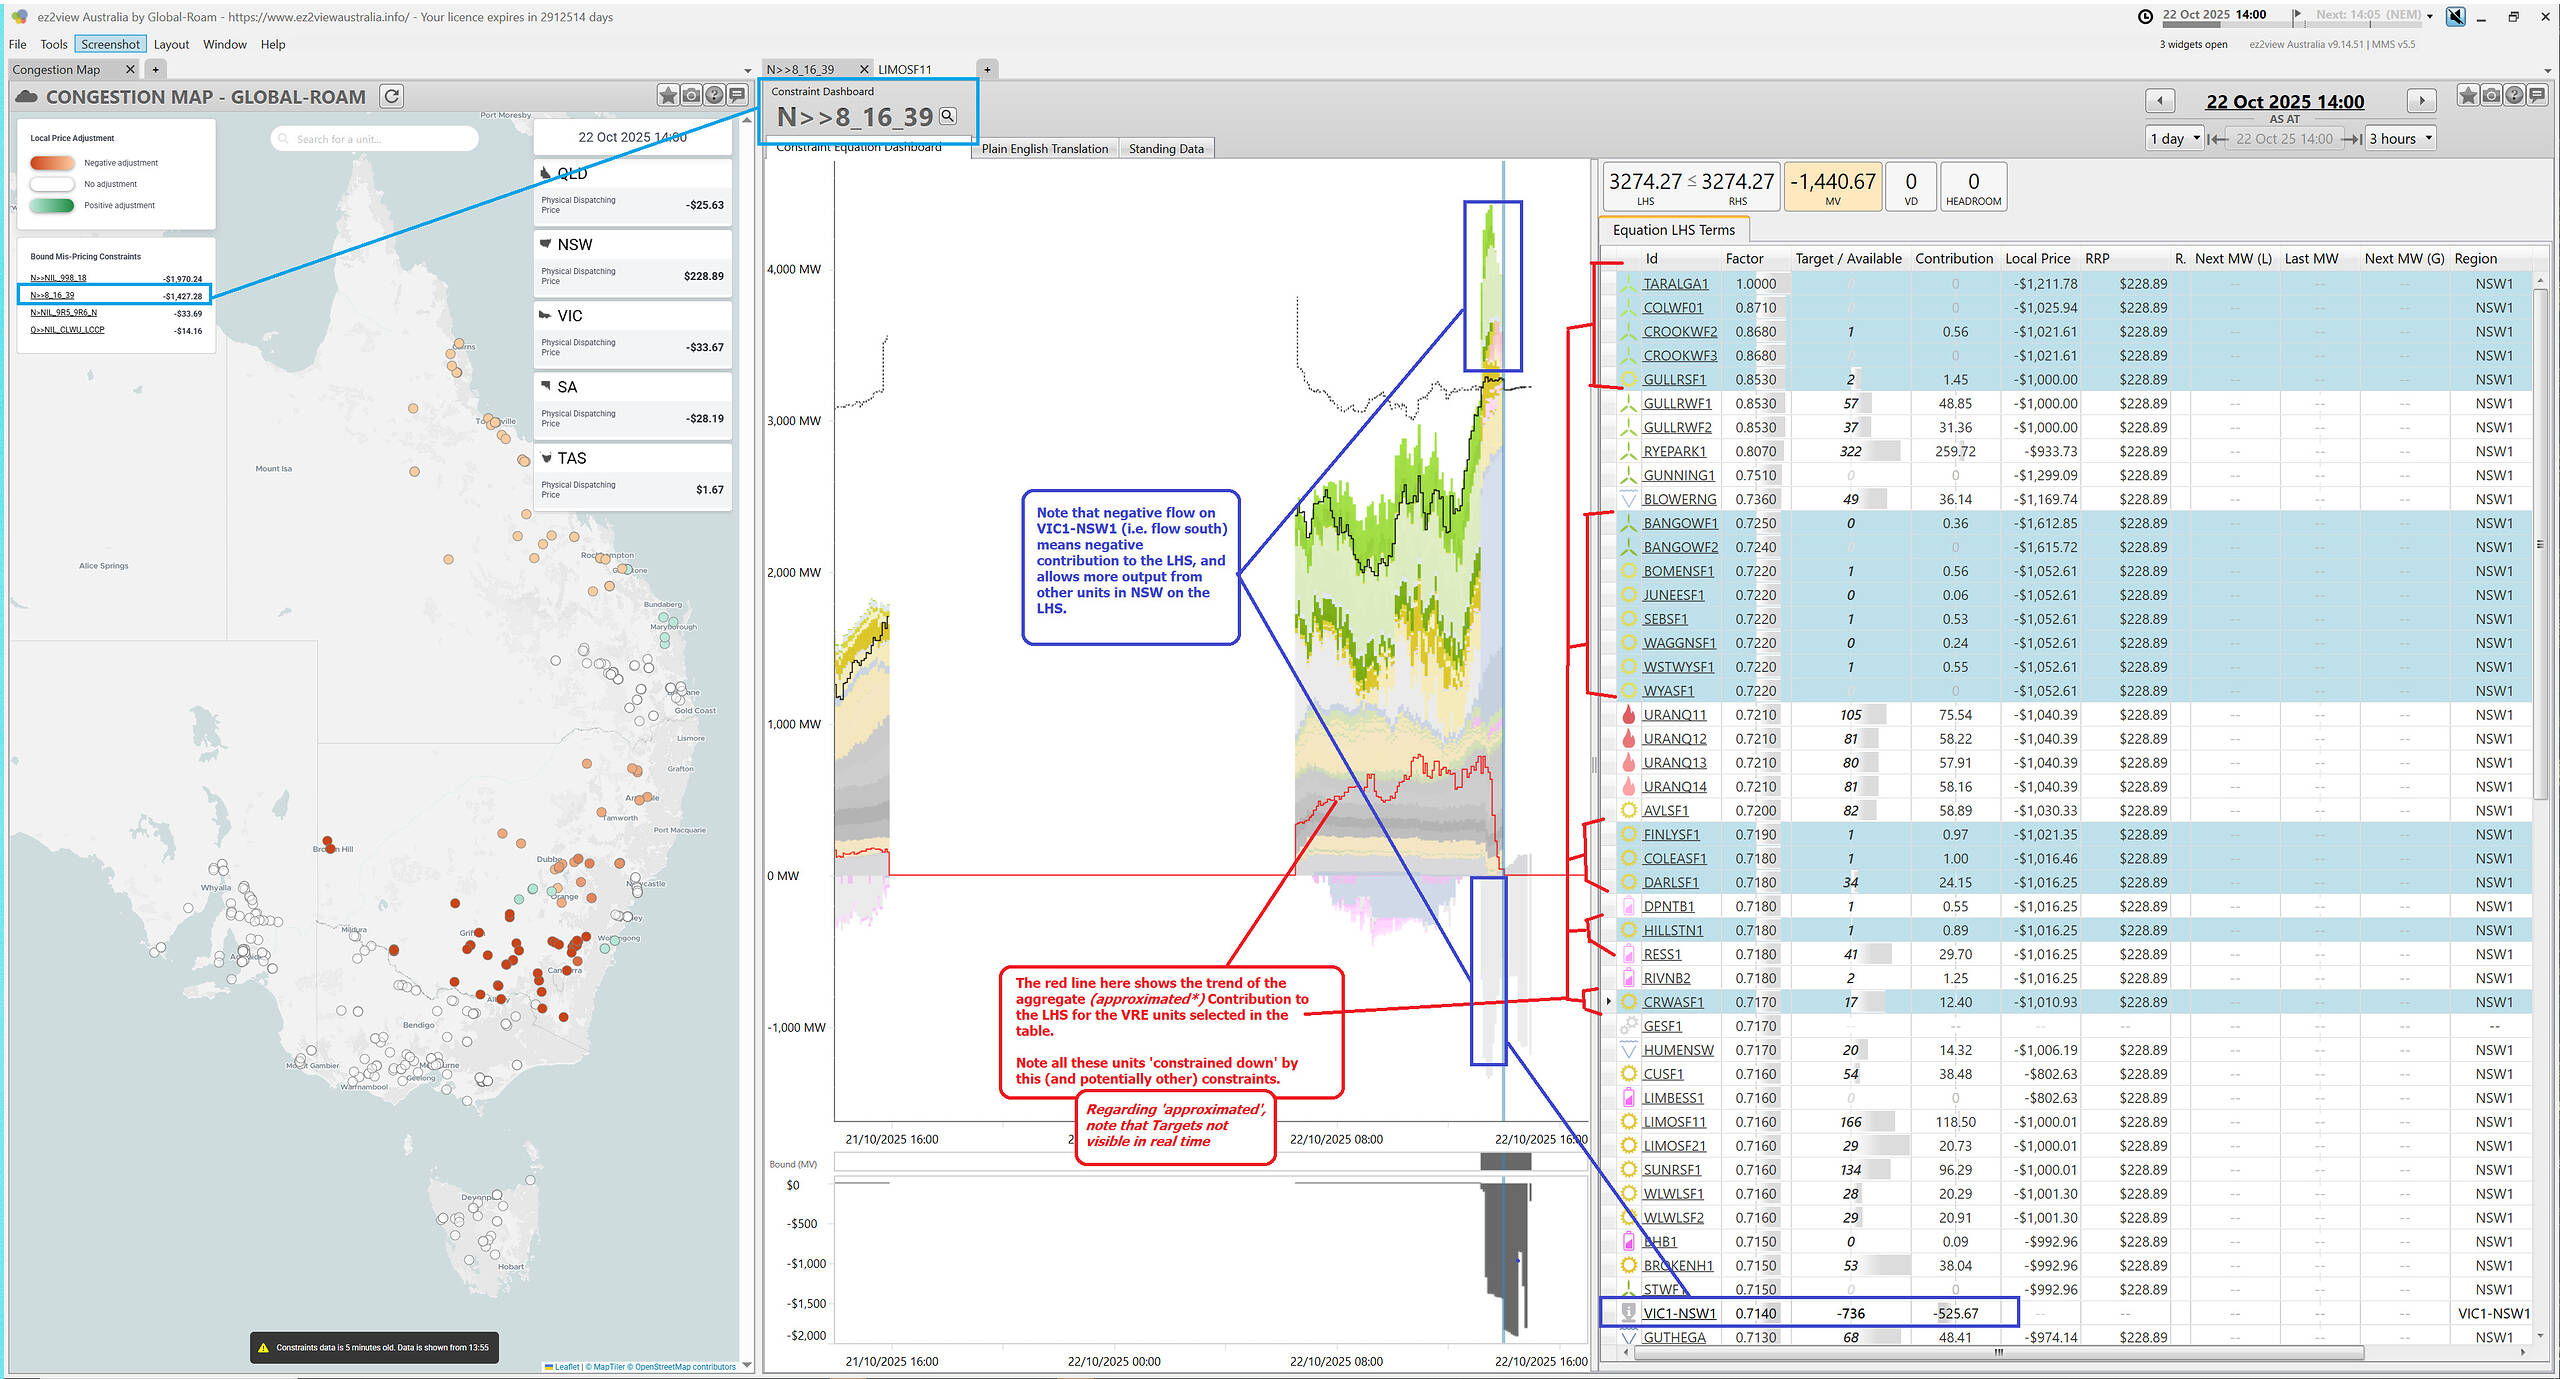Open the Standing Data tab
The width and height of the screenshot is (2560, 1379).
(x=1166, y=149)
